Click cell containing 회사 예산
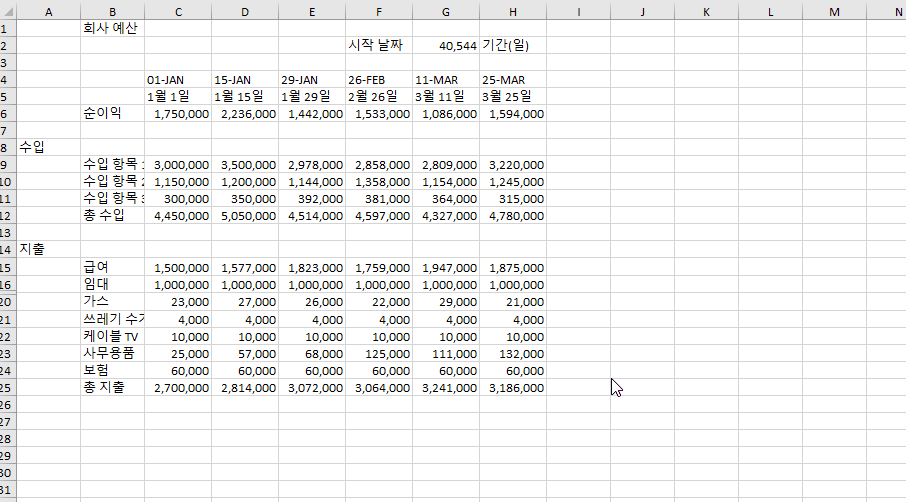 (112, 28)
